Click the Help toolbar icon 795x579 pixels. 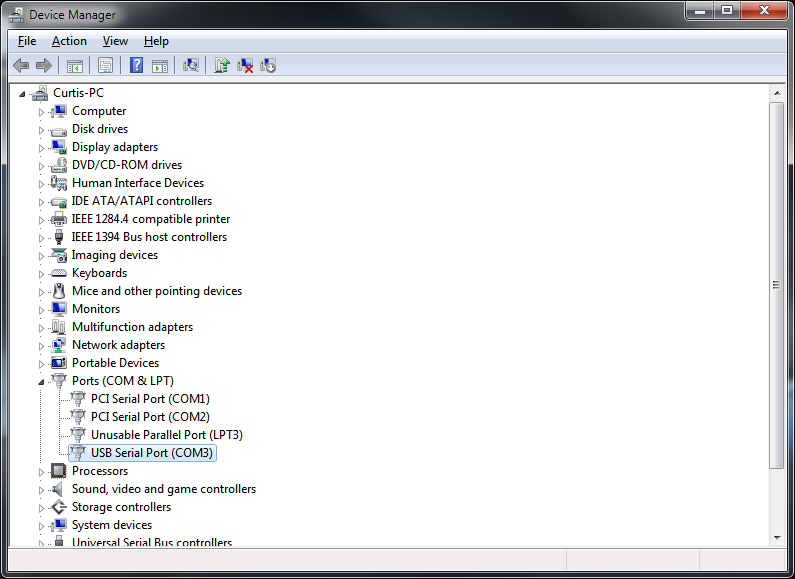[136, 65]
